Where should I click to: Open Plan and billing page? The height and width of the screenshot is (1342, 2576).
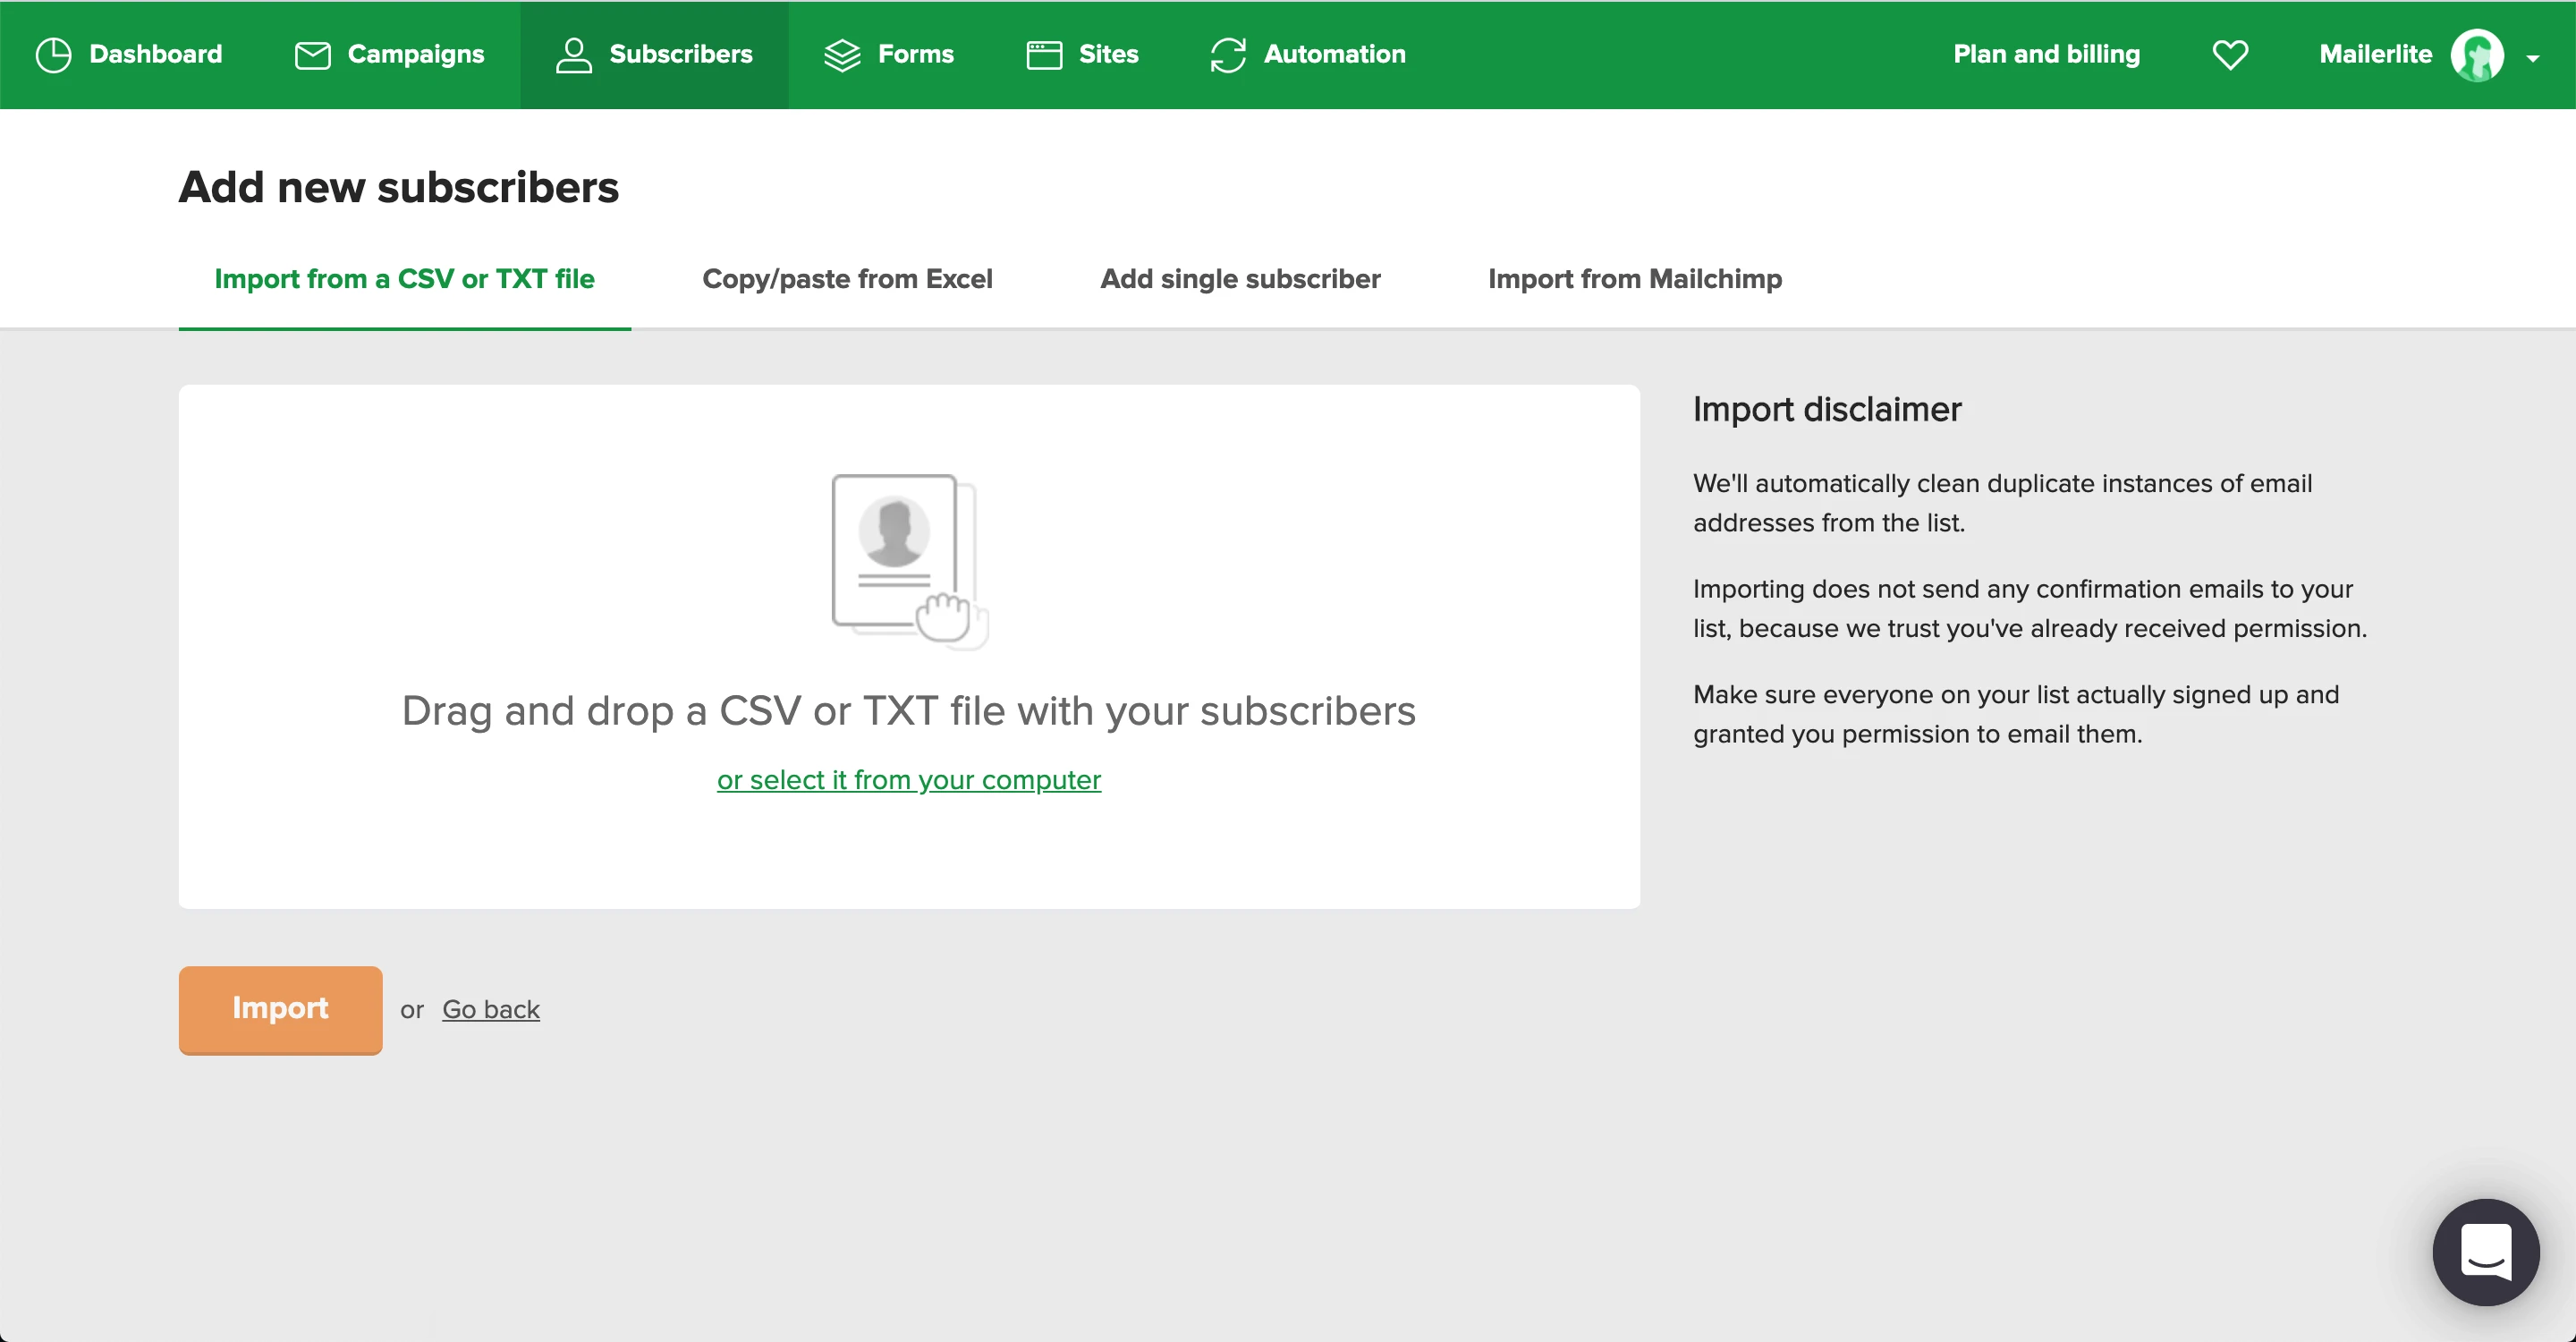coord(2046,55)
